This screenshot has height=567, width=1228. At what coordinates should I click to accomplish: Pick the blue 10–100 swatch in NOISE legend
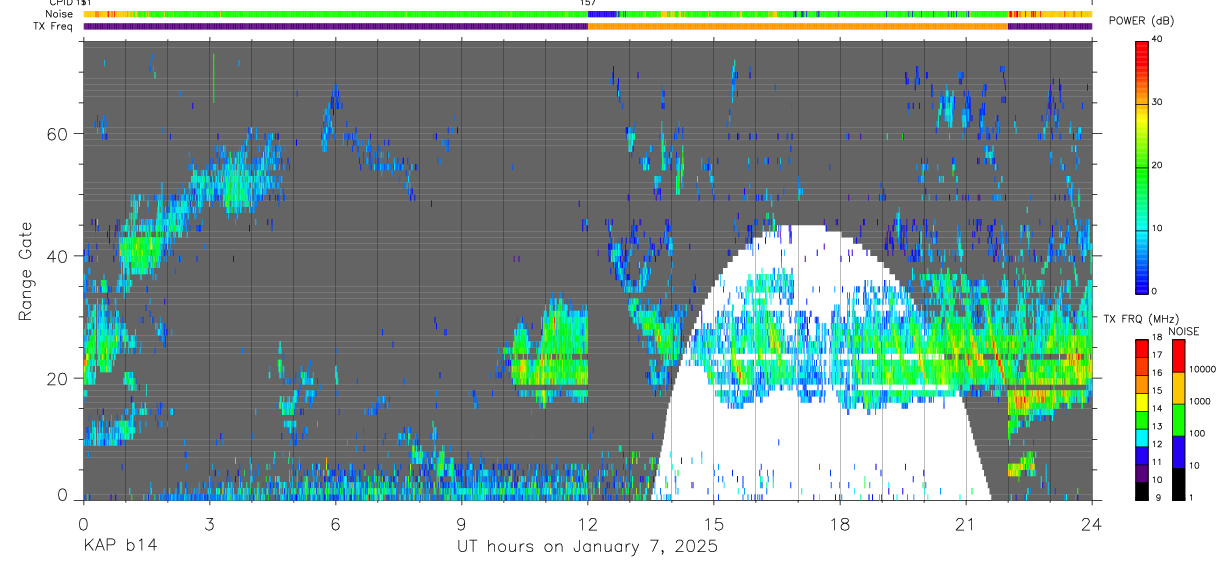tap(1178, 452)
